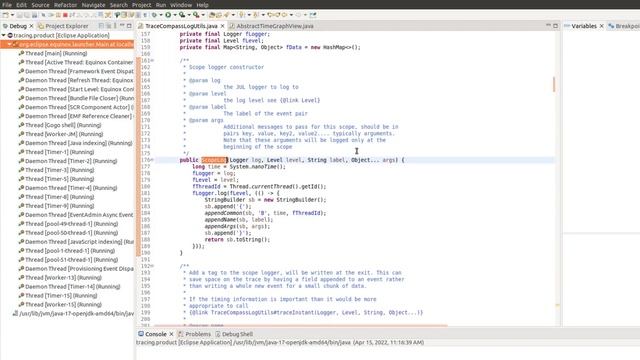The height and width of the screenshot is (360, 640).
Task: Toggle Skip All Breakpoints in toolbar
Action: pos(43,15)
